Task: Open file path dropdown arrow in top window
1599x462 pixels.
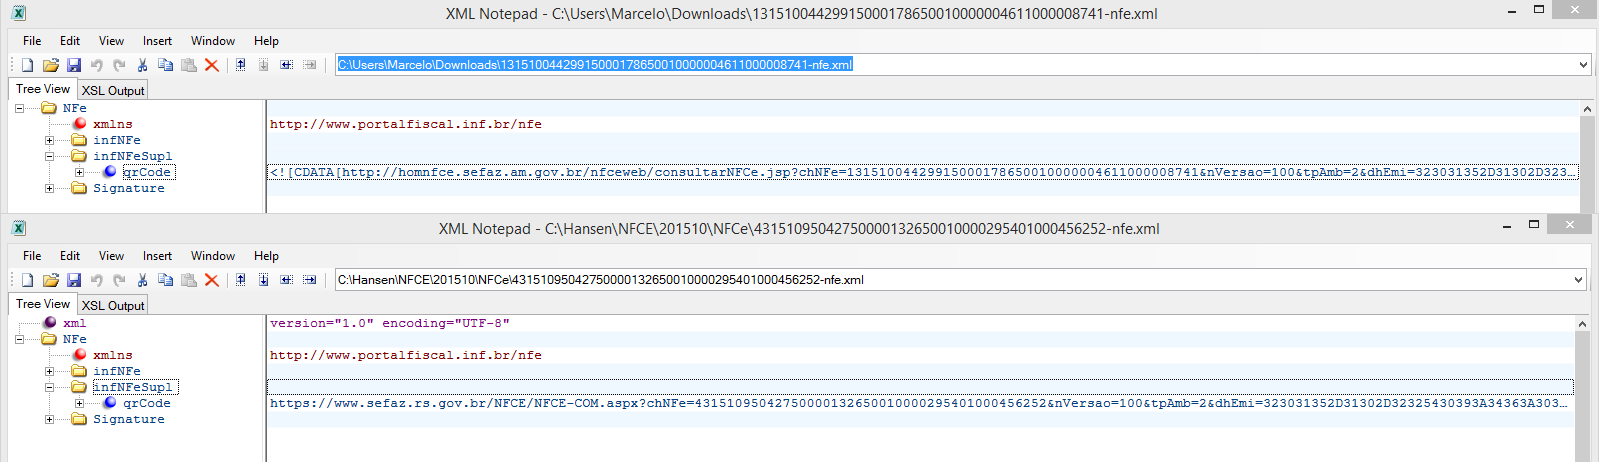Action: pos(1583,65)
